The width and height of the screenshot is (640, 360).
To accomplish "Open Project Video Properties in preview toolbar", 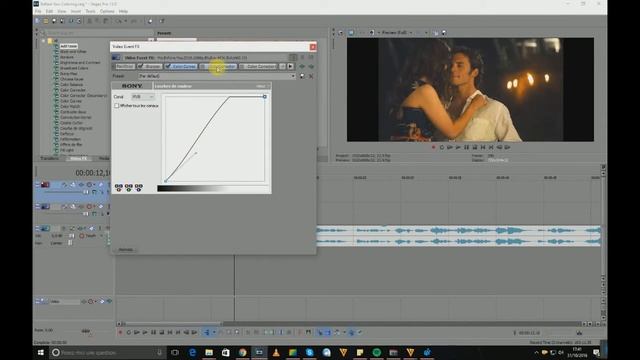I will (340, 33).
